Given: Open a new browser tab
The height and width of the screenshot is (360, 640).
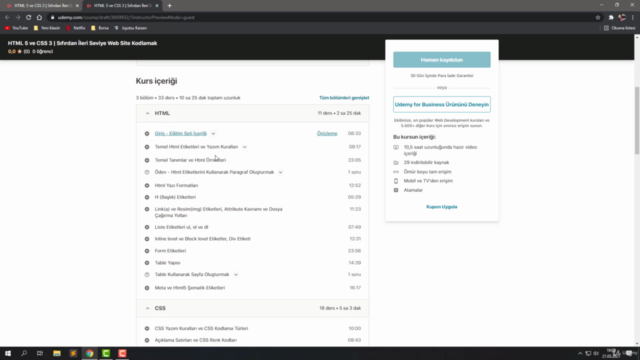Looking at the screenshot, I should point(169,6).
